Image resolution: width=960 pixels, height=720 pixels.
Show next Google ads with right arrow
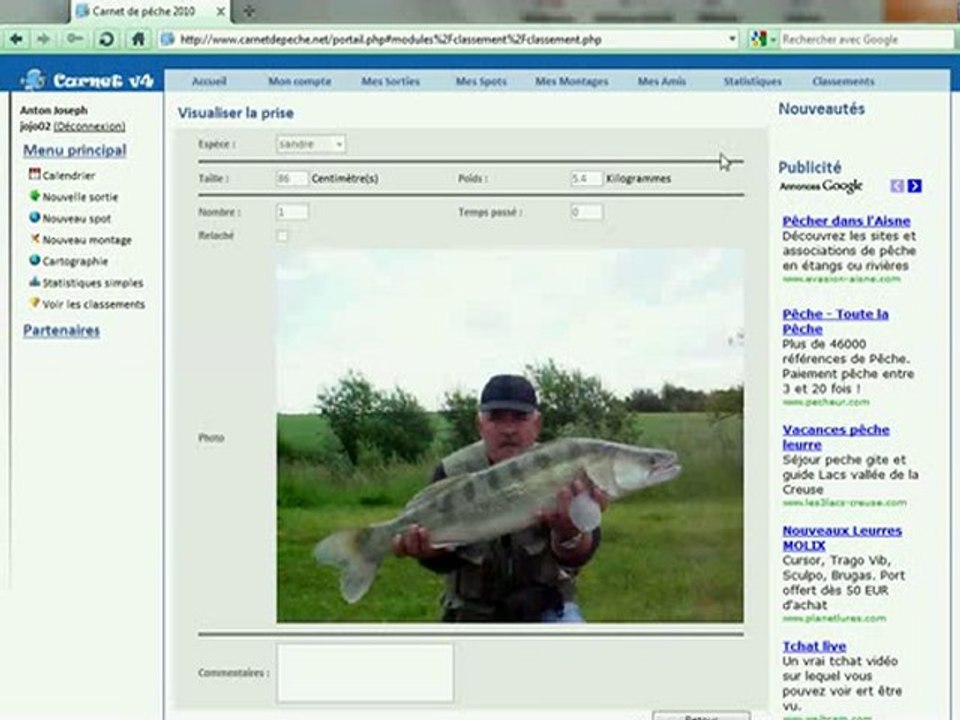click(915, 186)
